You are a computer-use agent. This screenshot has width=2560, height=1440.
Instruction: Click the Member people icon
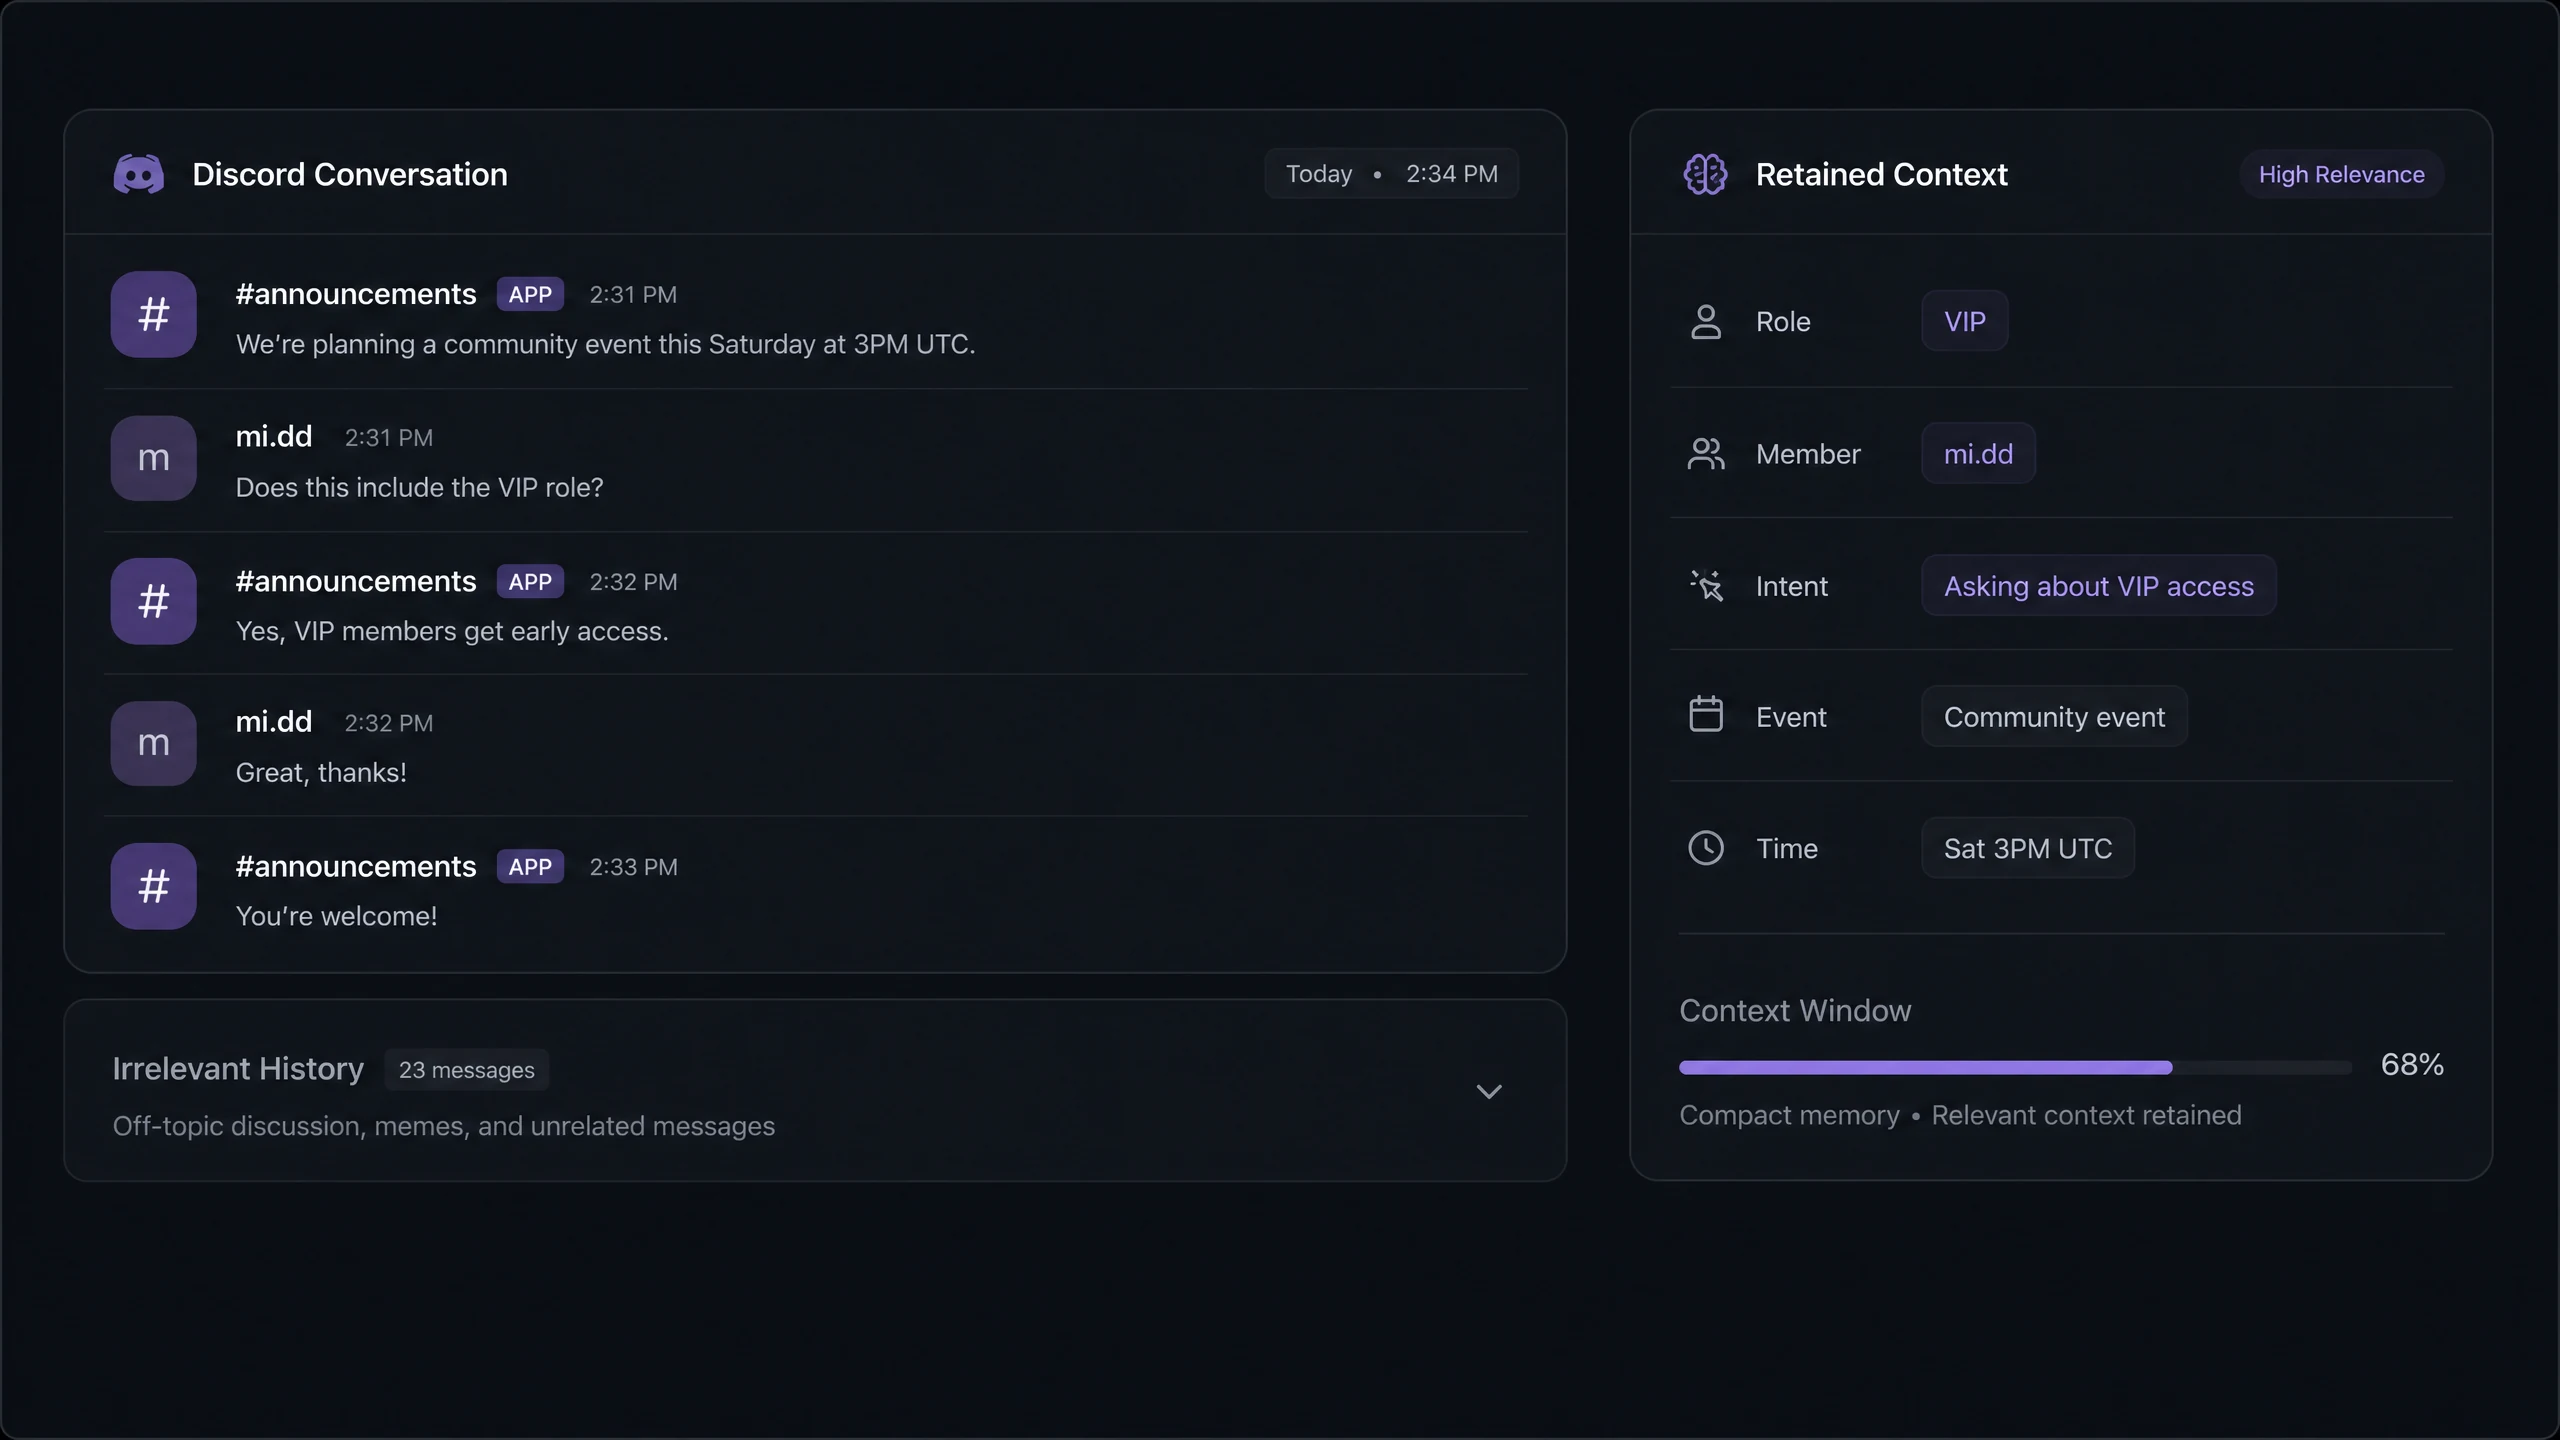tap(1706, 453)
